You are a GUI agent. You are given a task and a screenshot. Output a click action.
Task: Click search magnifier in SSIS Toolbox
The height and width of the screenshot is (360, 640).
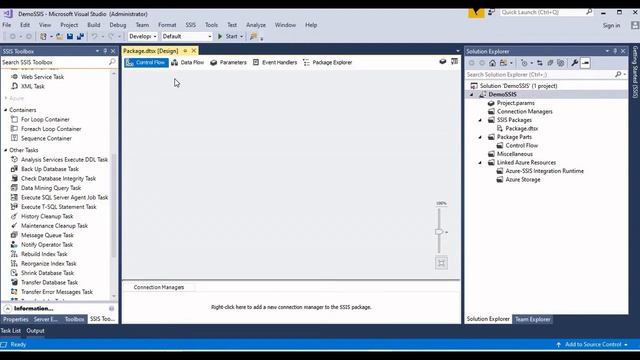112,62
